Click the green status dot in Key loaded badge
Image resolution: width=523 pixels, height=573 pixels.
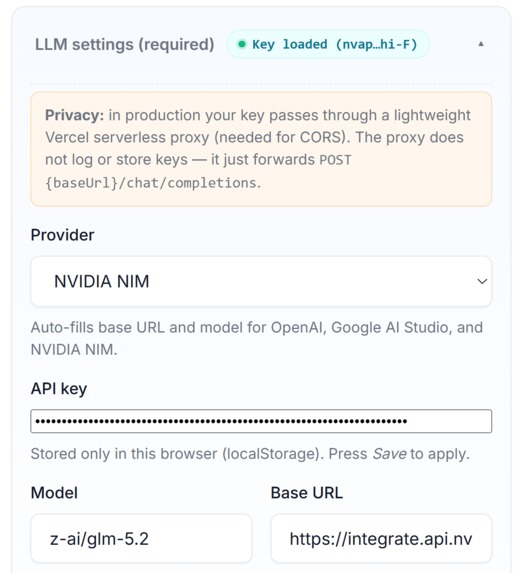[x=242, y=44]
